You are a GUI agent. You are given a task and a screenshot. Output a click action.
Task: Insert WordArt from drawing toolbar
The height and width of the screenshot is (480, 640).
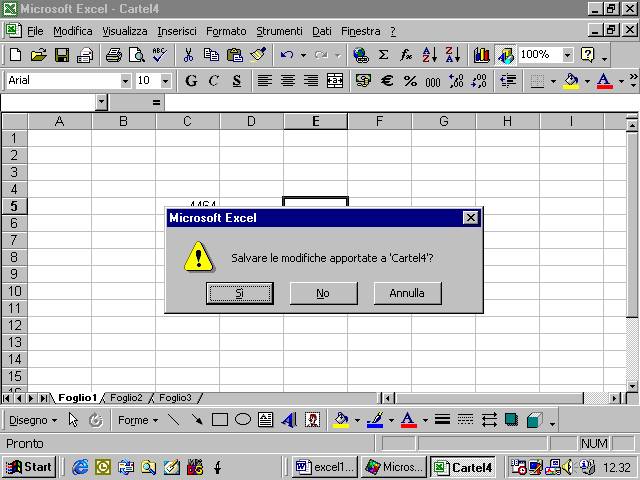[289, 420]
